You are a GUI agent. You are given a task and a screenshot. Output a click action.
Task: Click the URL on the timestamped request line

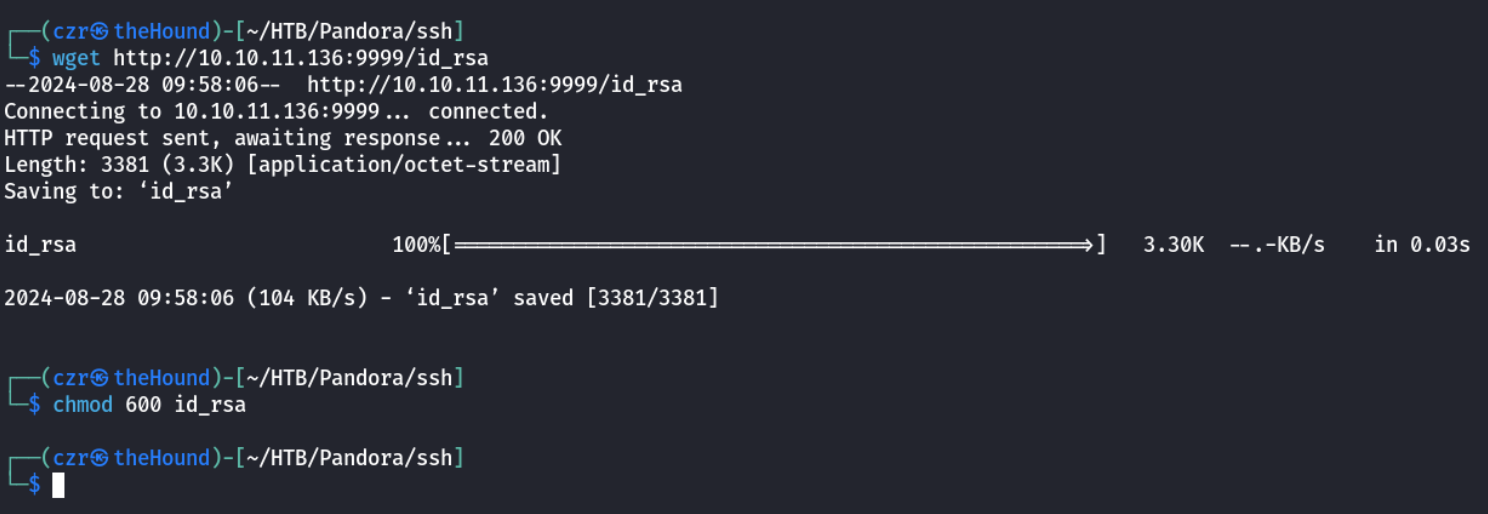[494, 85]
